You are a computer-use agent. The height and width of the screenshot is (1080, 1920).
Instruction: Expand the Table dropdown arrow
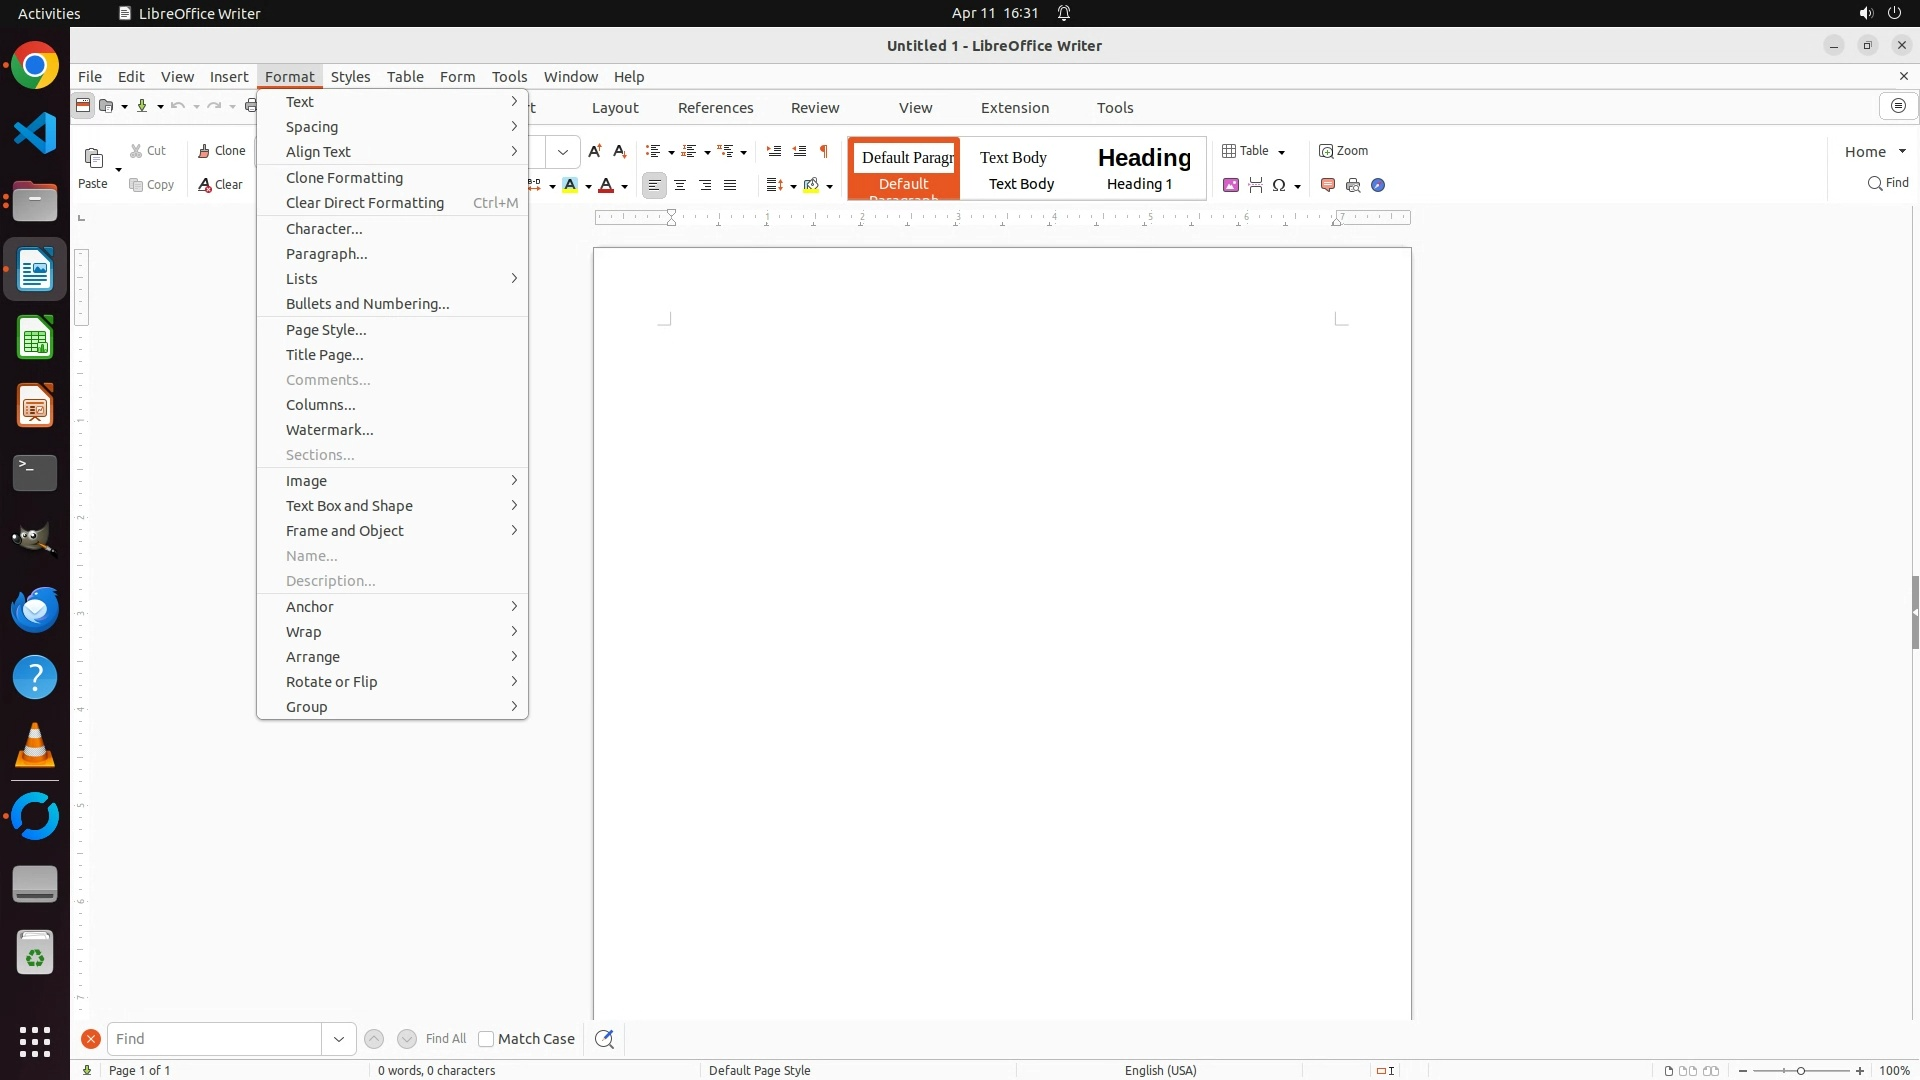1281,152
